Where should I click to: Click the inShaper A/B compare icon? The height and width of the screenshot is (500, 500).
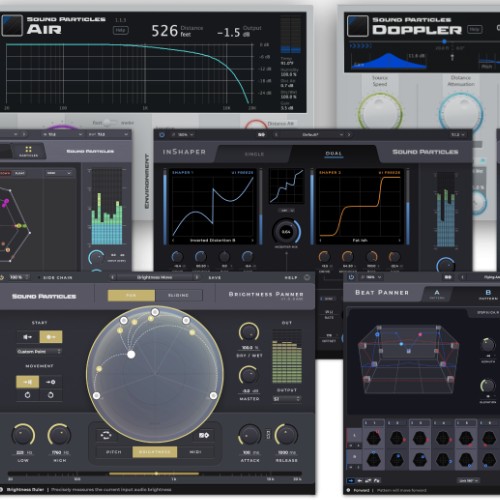point(261,135)
